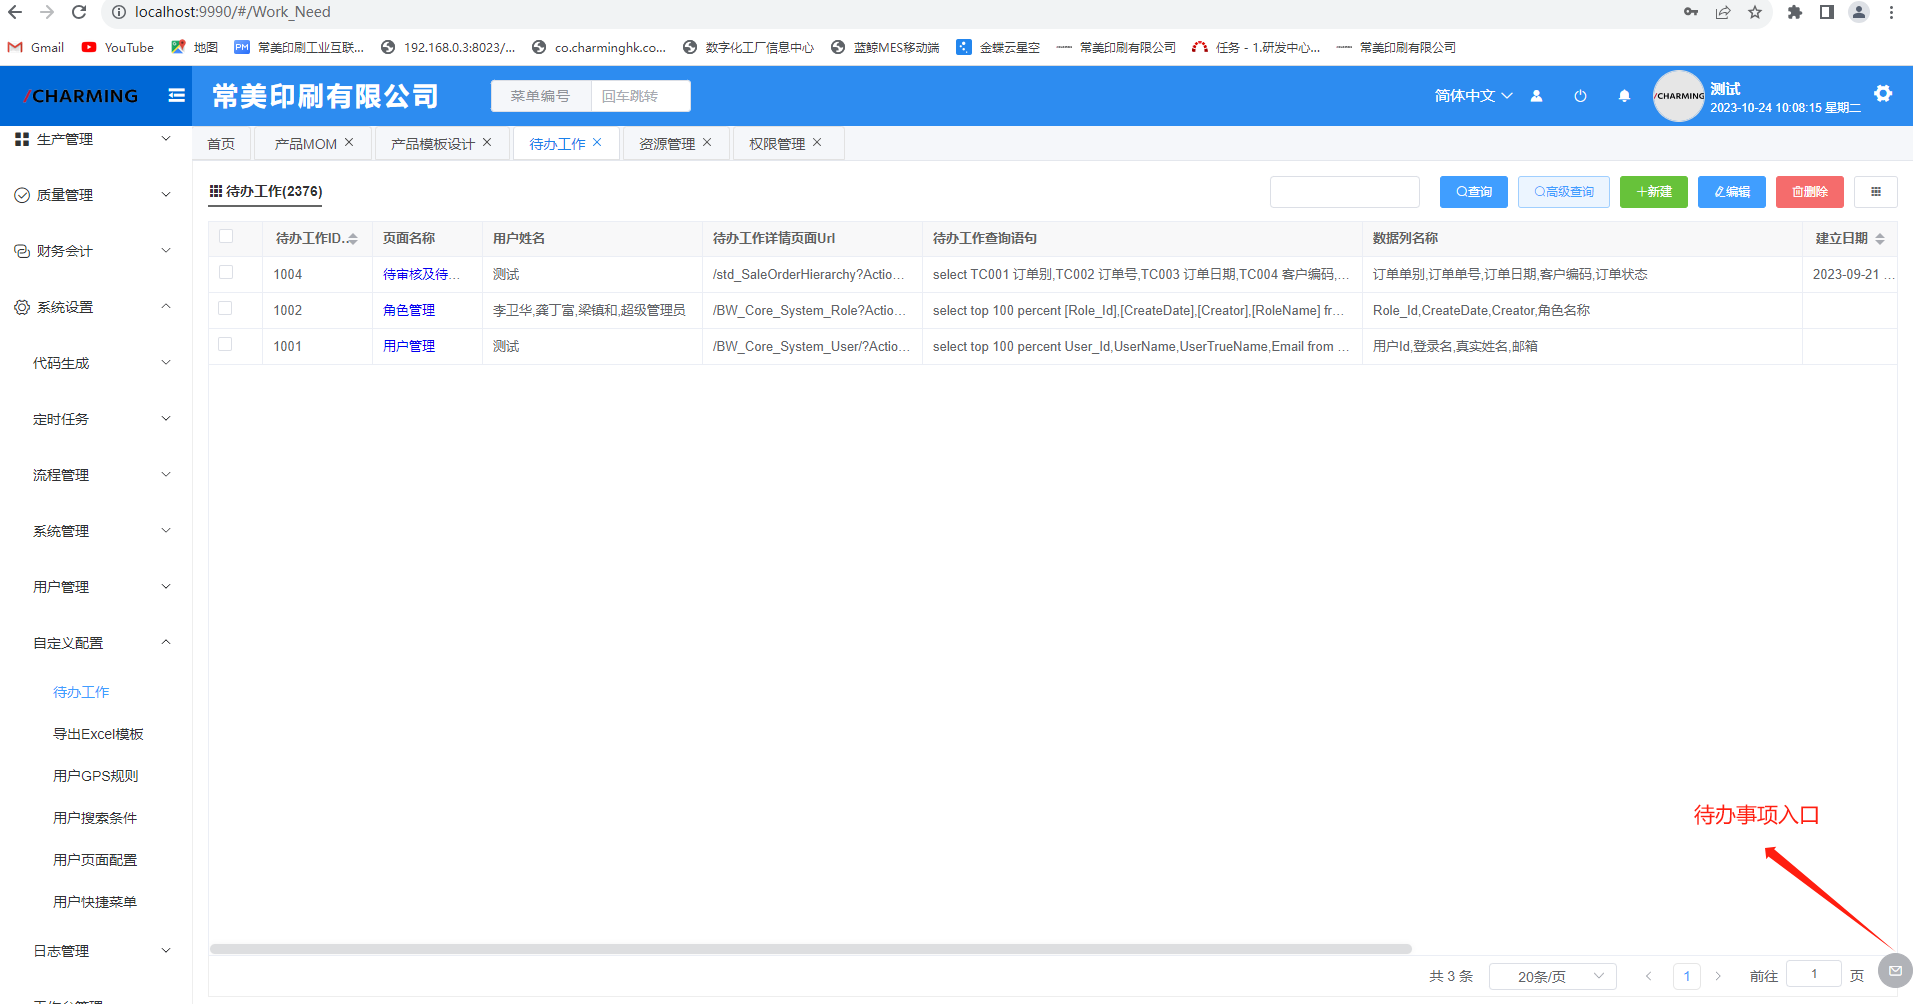This screenshot has height=1004, width=1913.
Task: Toggle the select-all header checkbox
Action: (226, 237)
